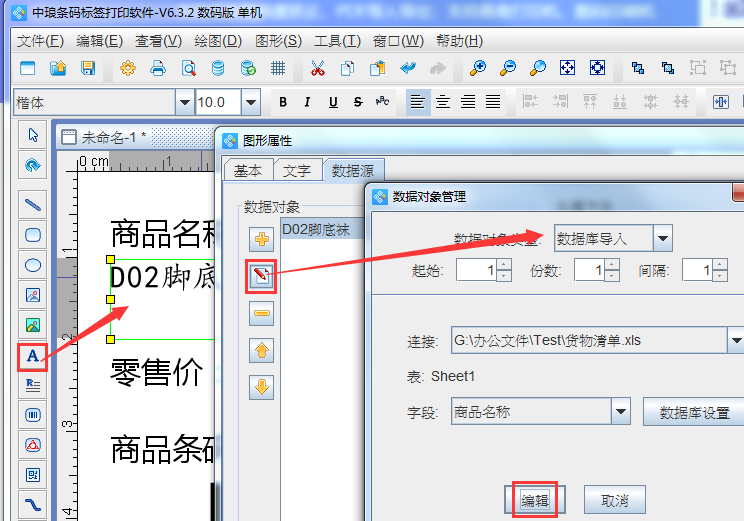Toggle underline text formatting
The height and width of the screenshot is (521, 744).
(332, 102)
